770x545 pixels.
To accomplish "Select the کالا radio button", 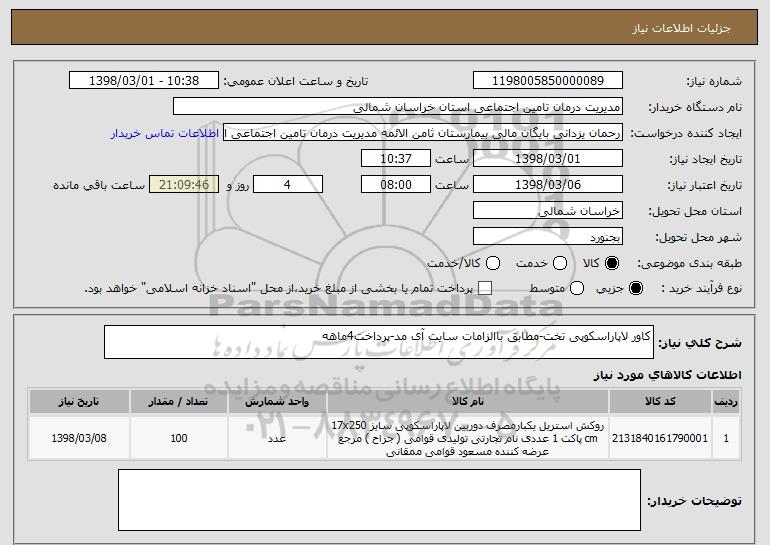I will (612, 263).
